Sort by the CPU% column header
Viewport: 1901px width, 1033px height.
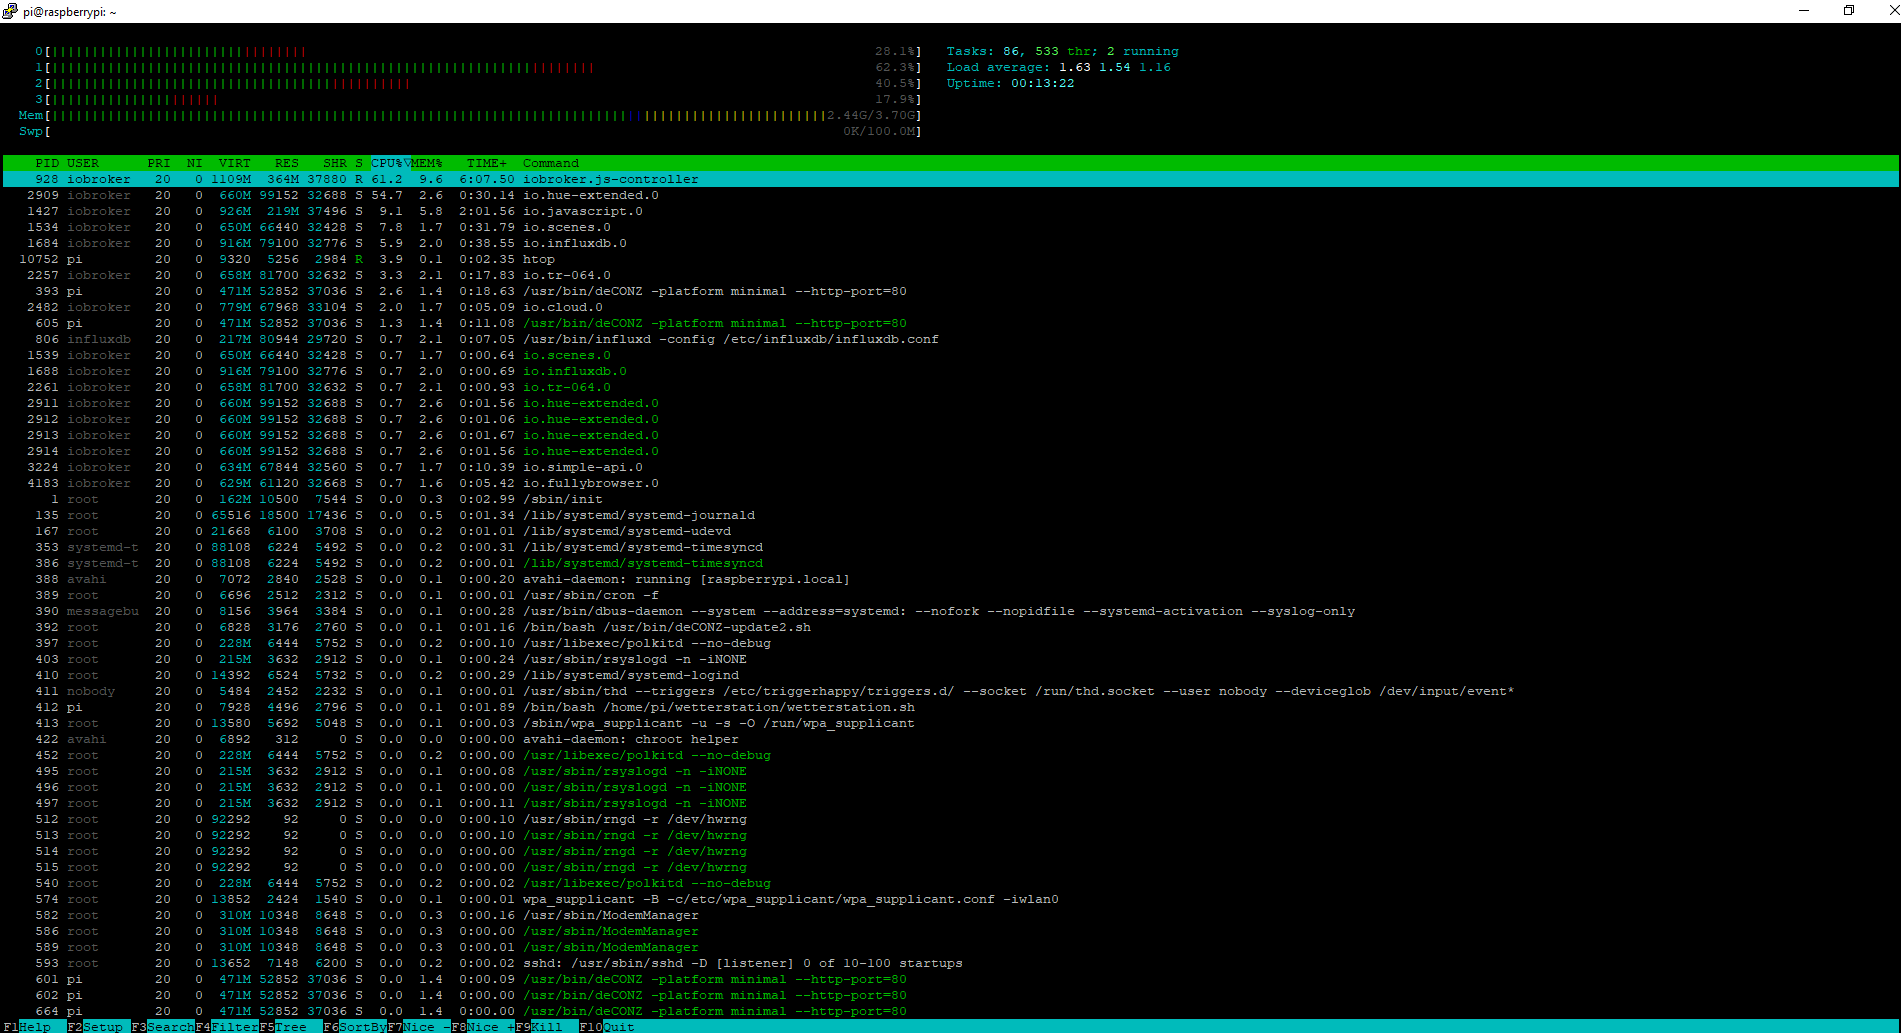[x=387, y=163]
